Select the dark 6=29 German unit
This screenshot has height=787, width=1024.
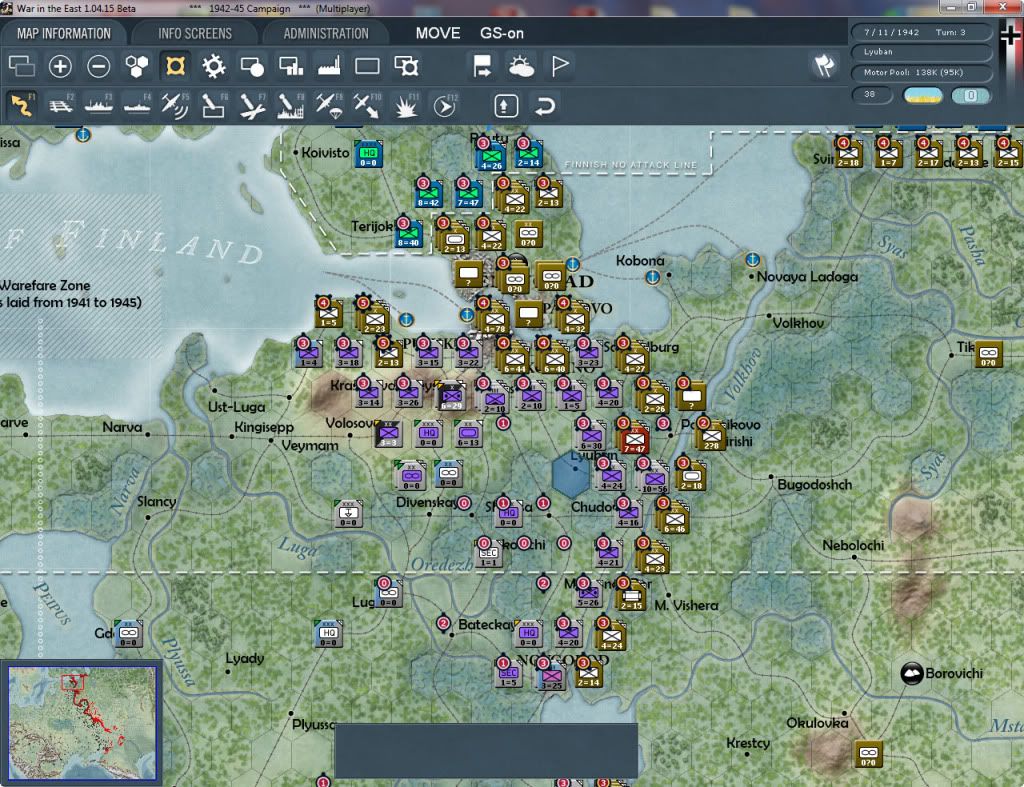(x=451, y=396)
